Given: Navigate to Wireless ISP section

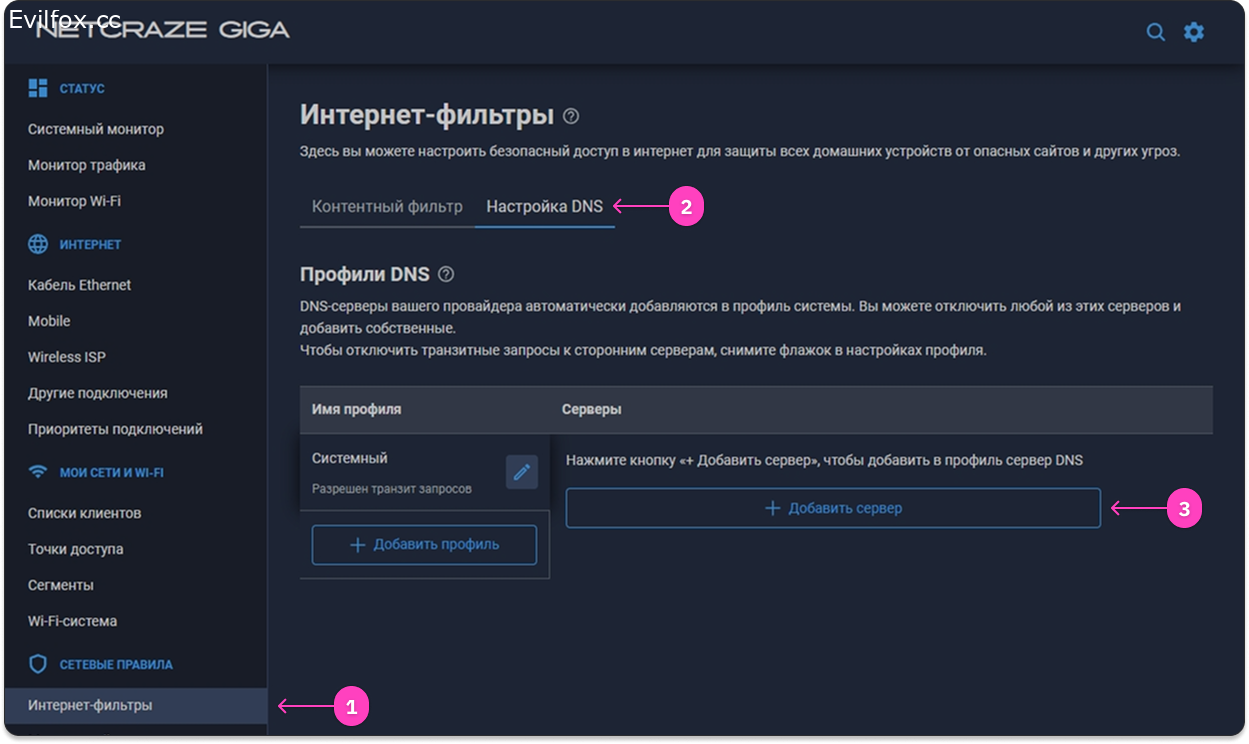Looking at the screenshot, I should 67,357.
